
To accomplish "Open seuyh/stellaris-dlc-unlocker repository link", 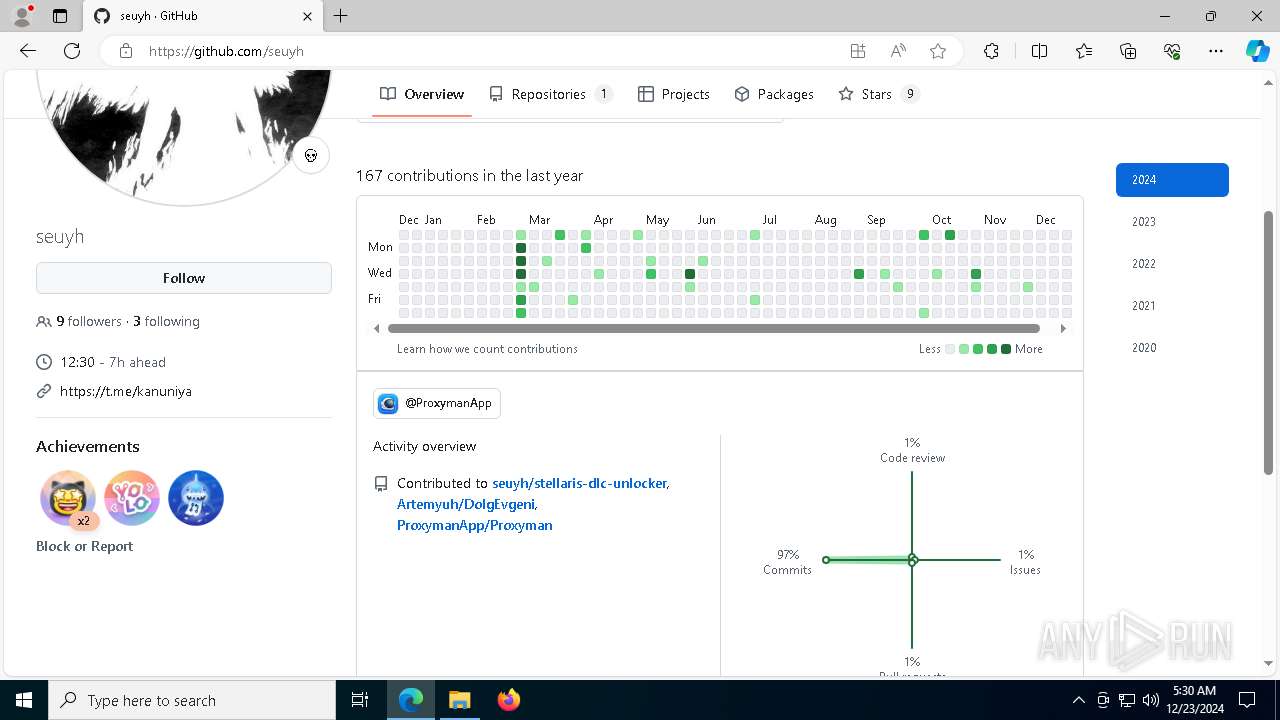I will (579, 483).
